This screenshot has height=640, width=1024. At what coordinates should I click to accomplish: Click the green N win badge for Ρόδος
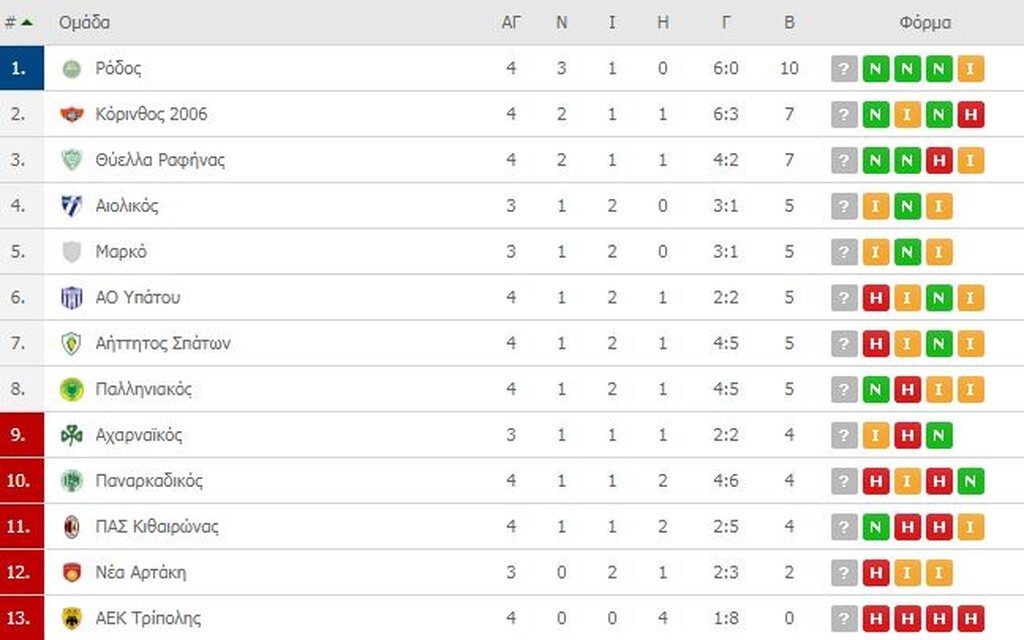pos(875,68)
